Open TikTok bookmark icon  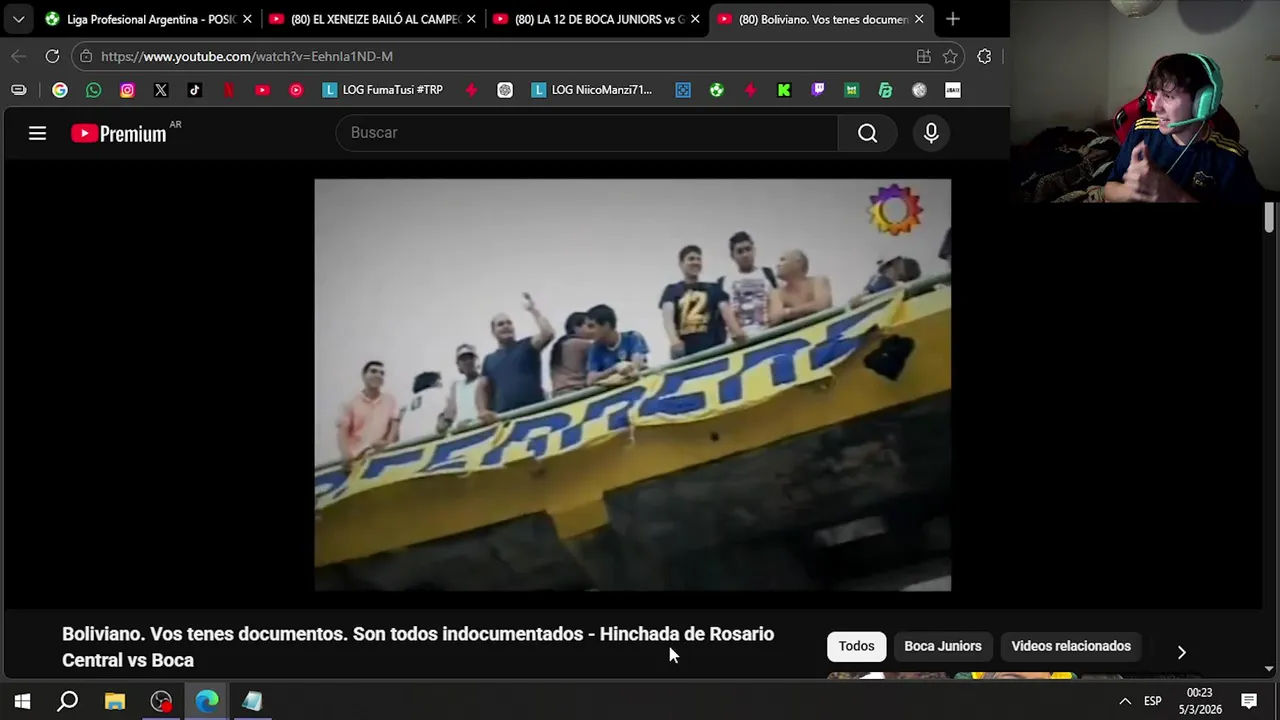[x=195, y=90]
